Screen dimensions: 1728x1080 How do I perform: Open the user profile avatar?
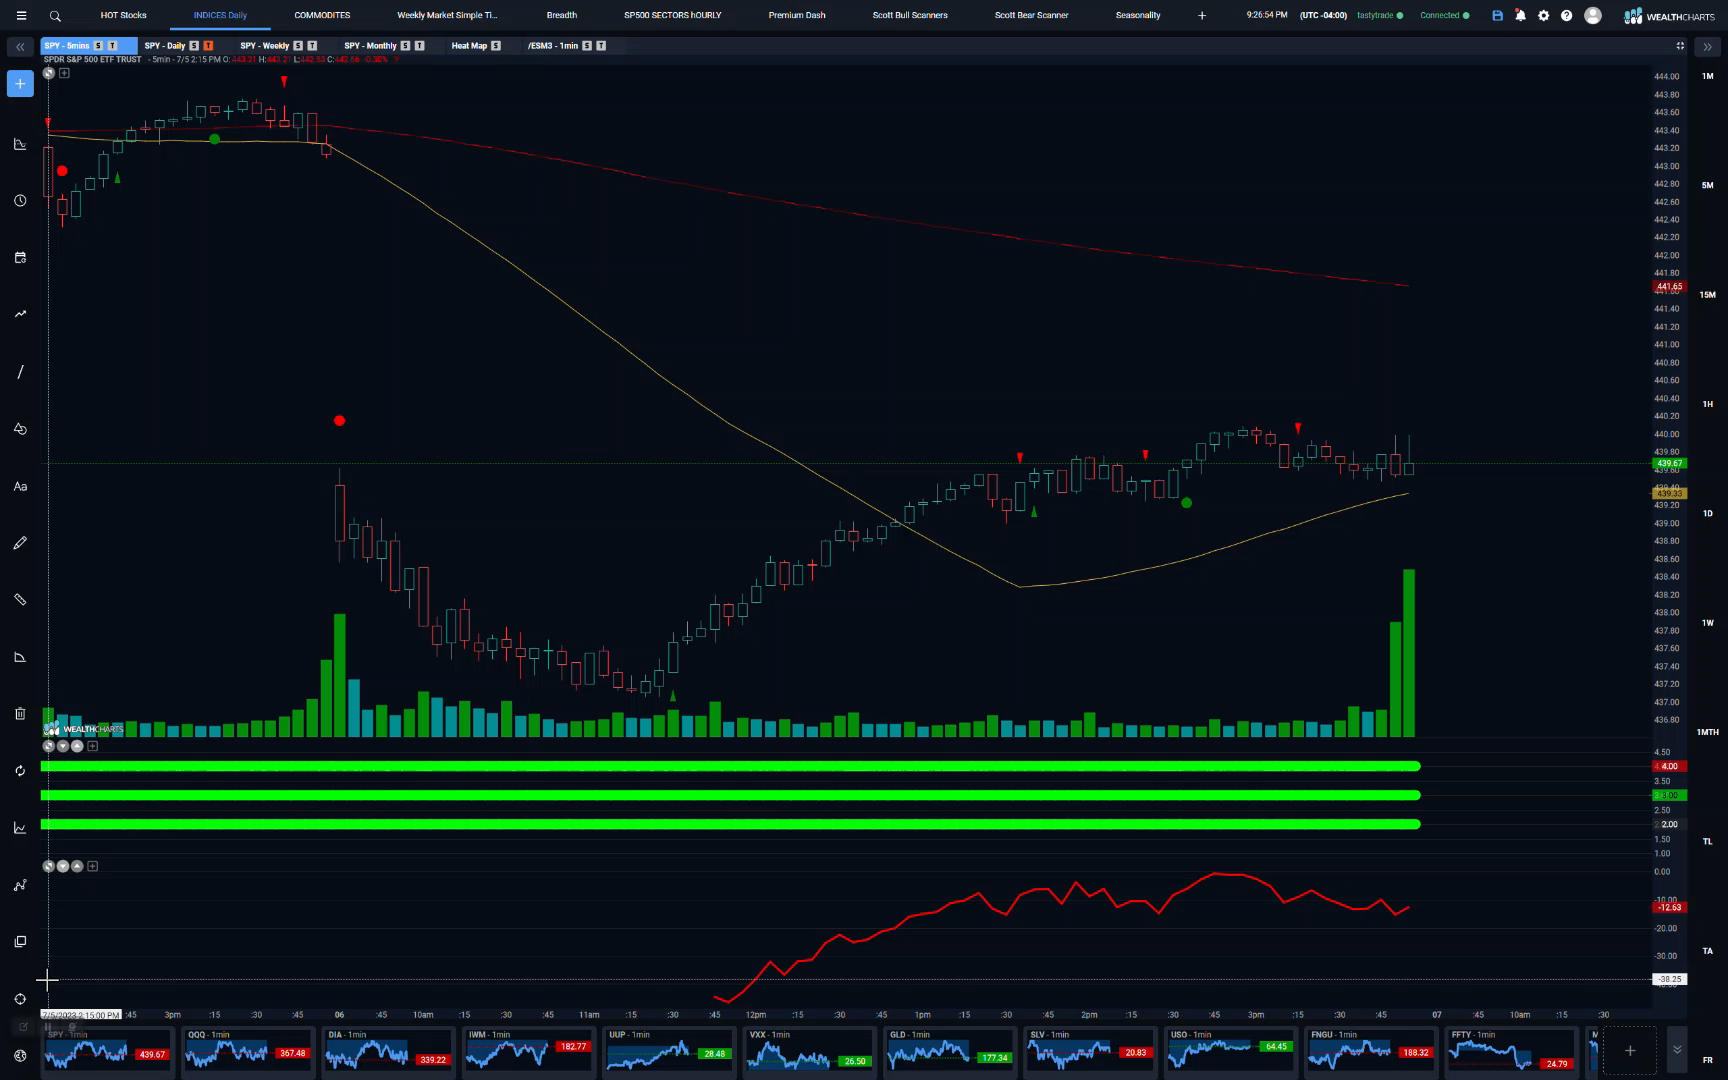(x=1593, y=15)
